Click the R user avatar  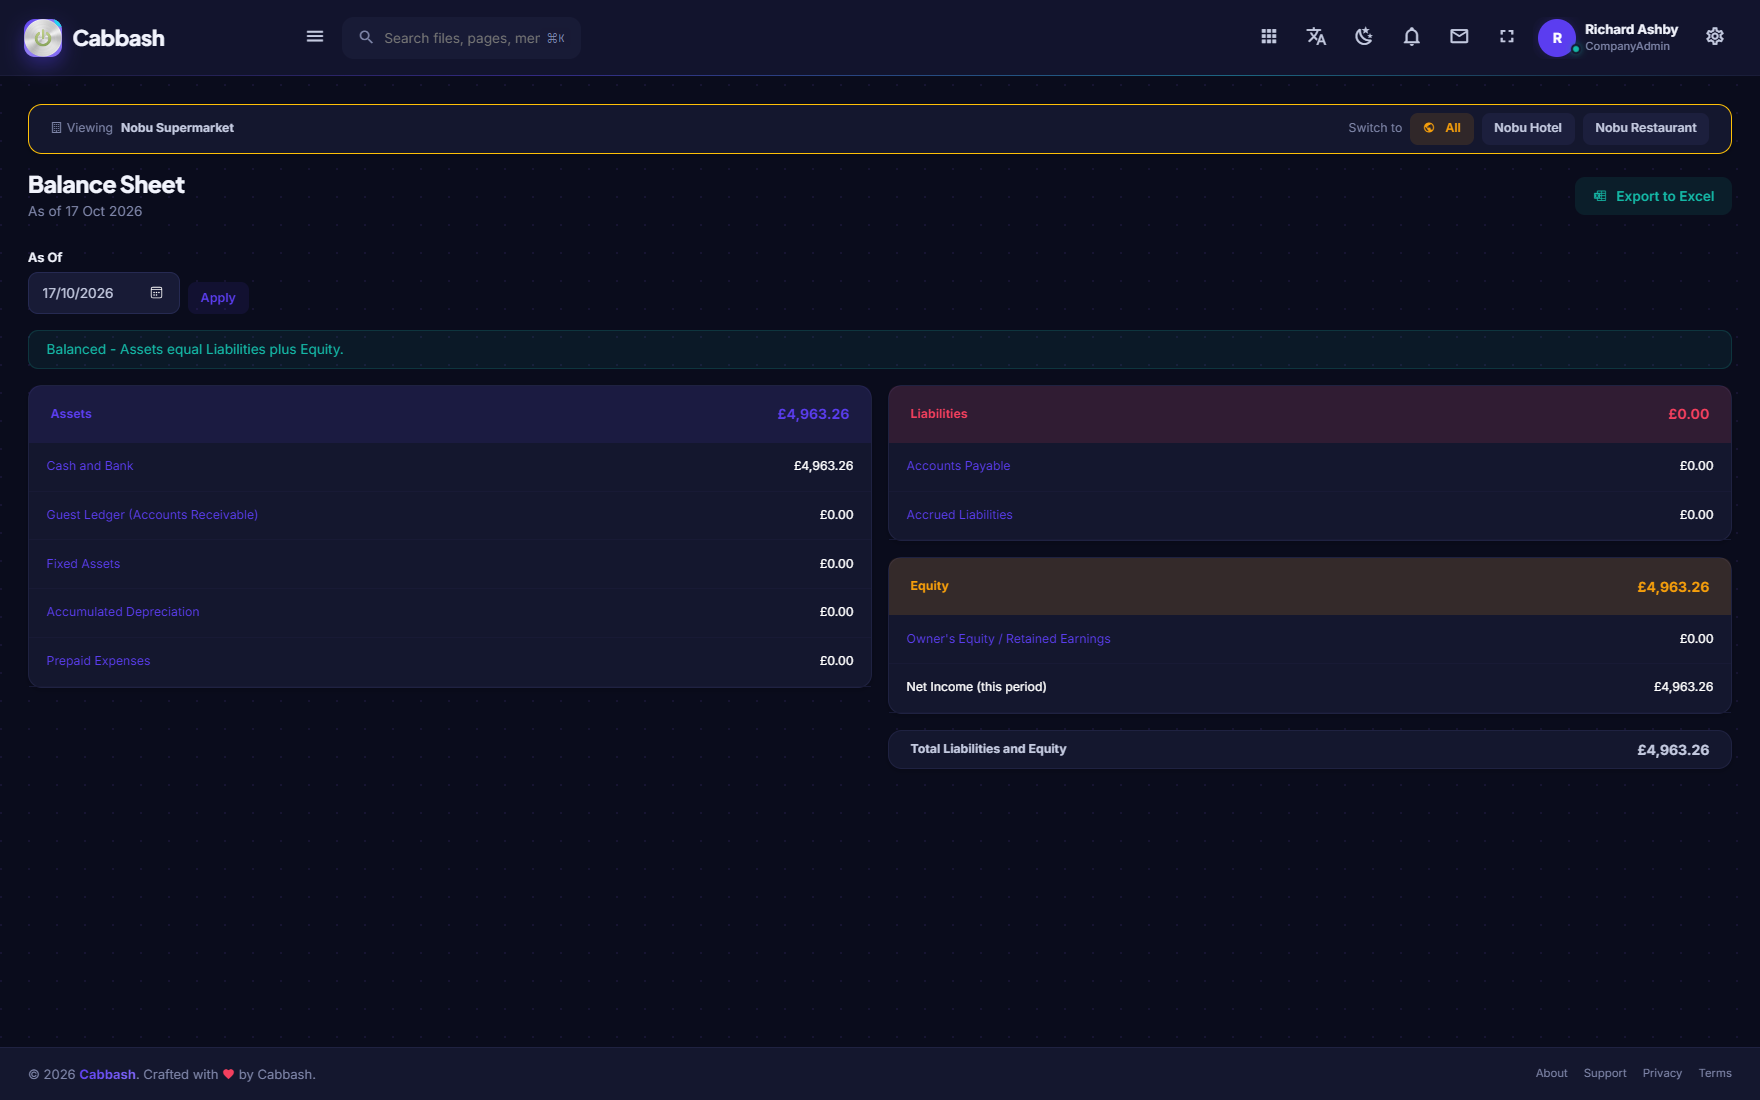(x=1557, y=38)
